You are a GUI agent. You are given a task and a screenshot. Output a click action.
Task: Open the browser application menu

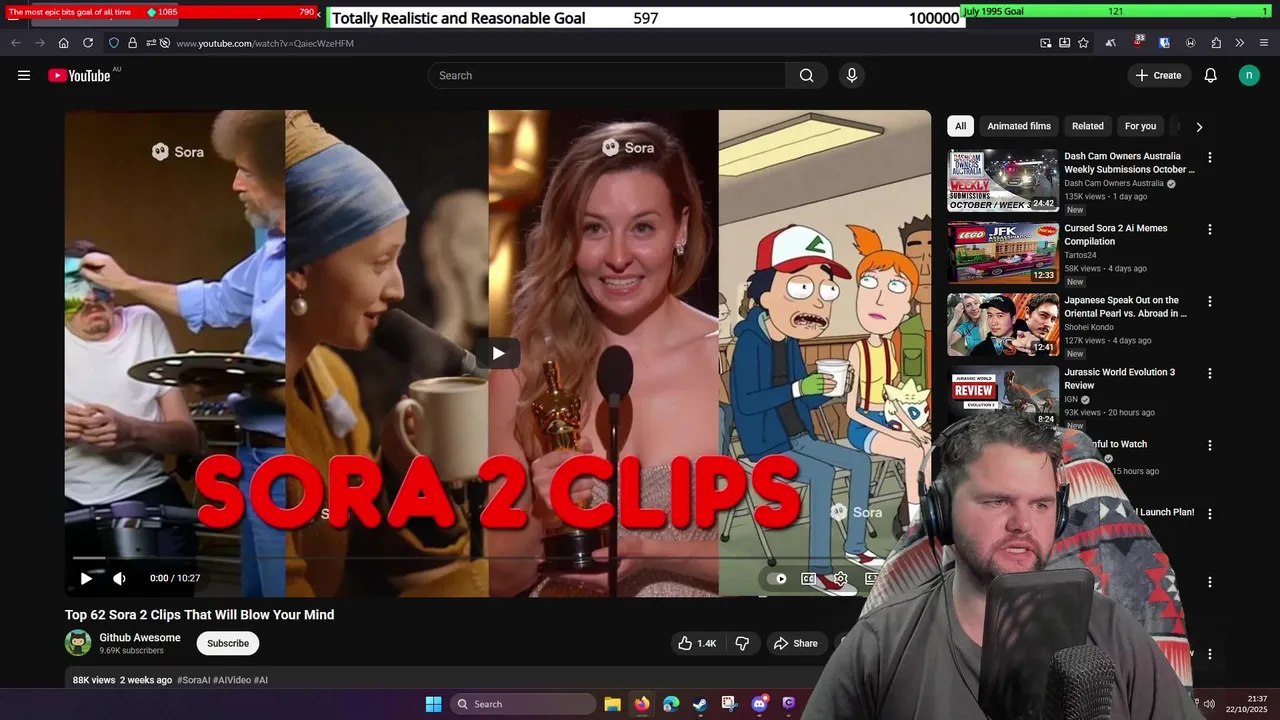(x=1264, y=43)
